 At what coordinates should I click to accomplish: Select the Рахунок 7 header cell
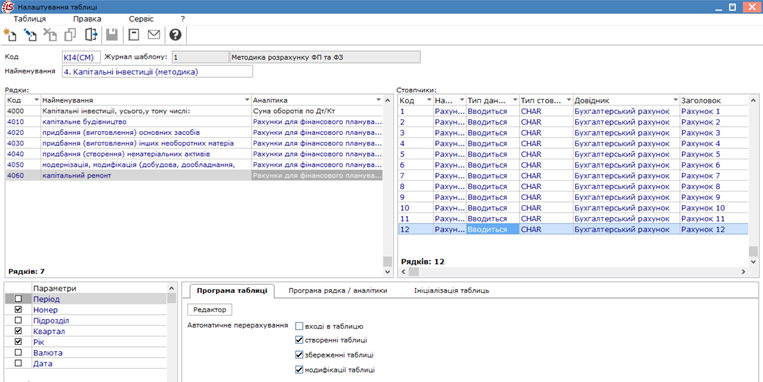(x=714, y=175)
